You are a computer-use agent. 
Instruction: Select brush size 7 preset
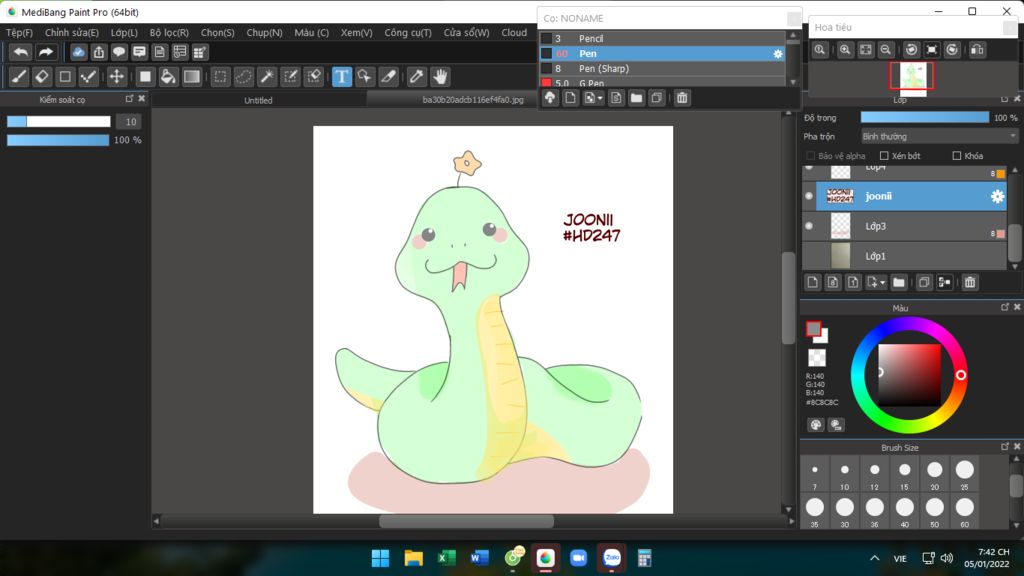(815, 474)
